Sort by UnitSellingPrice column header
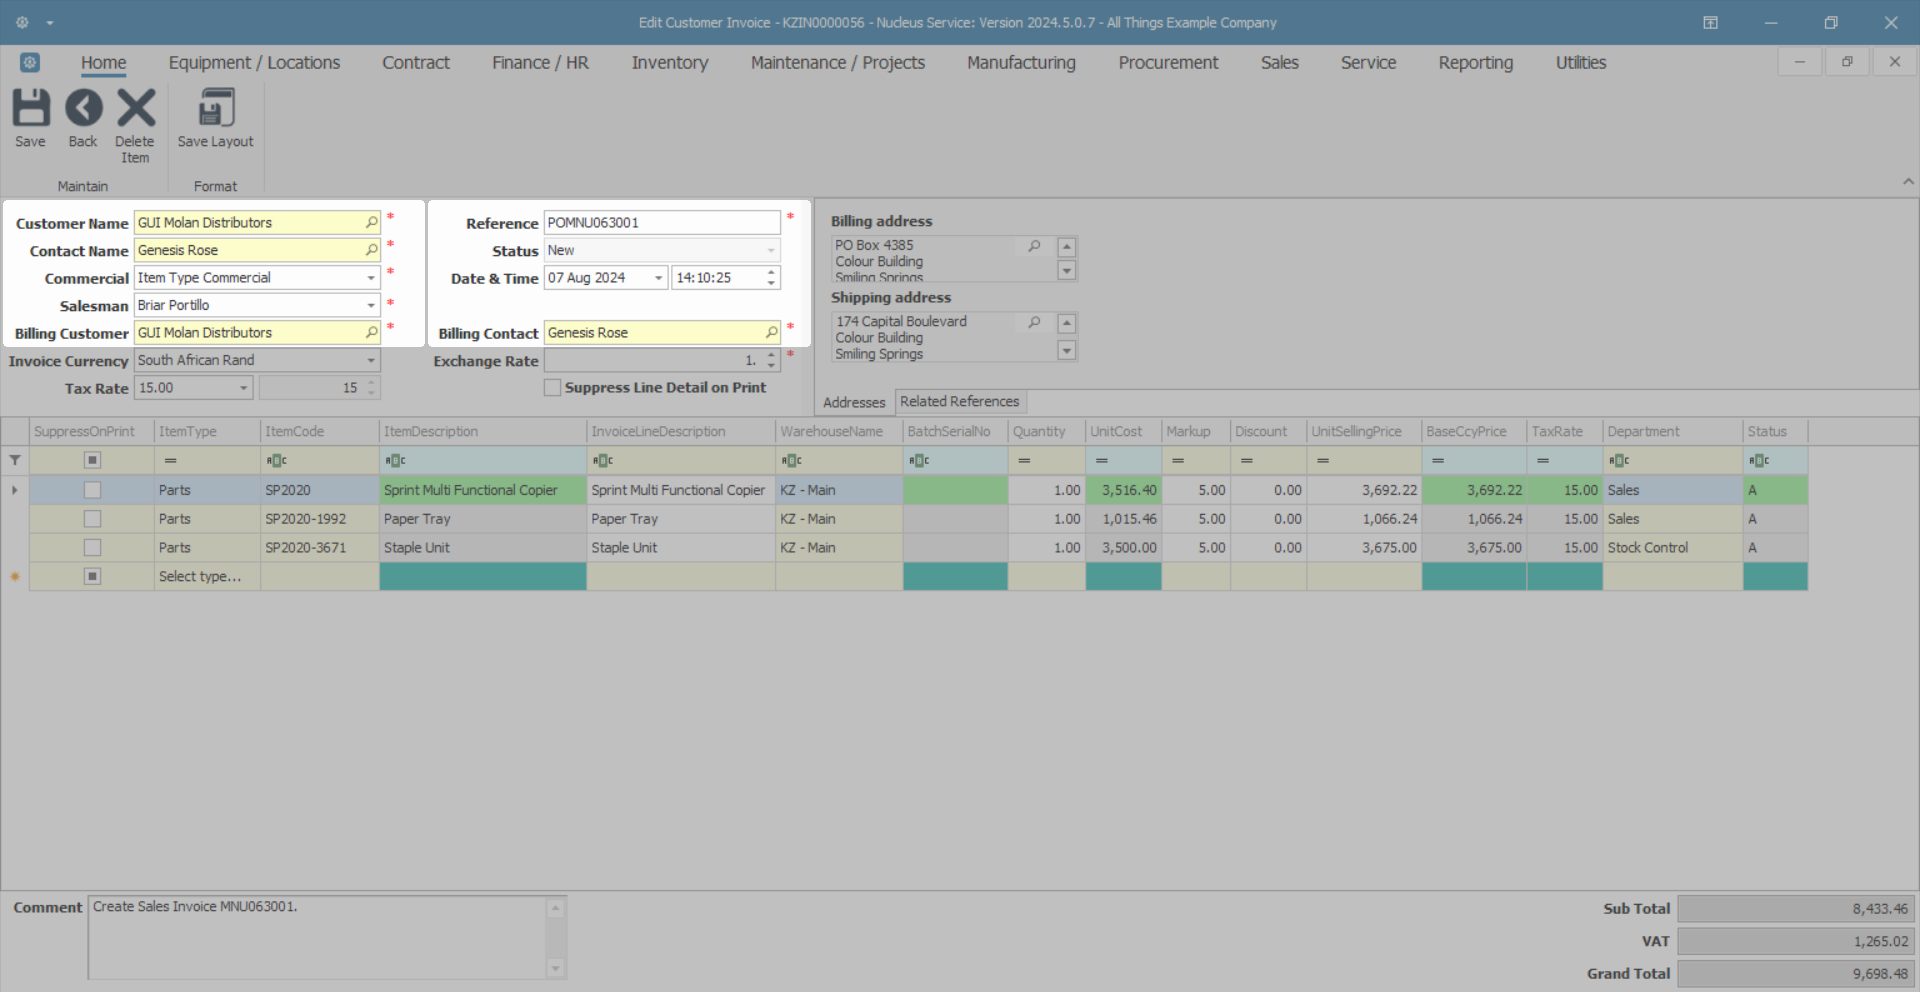The height and width of the screenshot is (992, 1920). [x=1364, y=431]
